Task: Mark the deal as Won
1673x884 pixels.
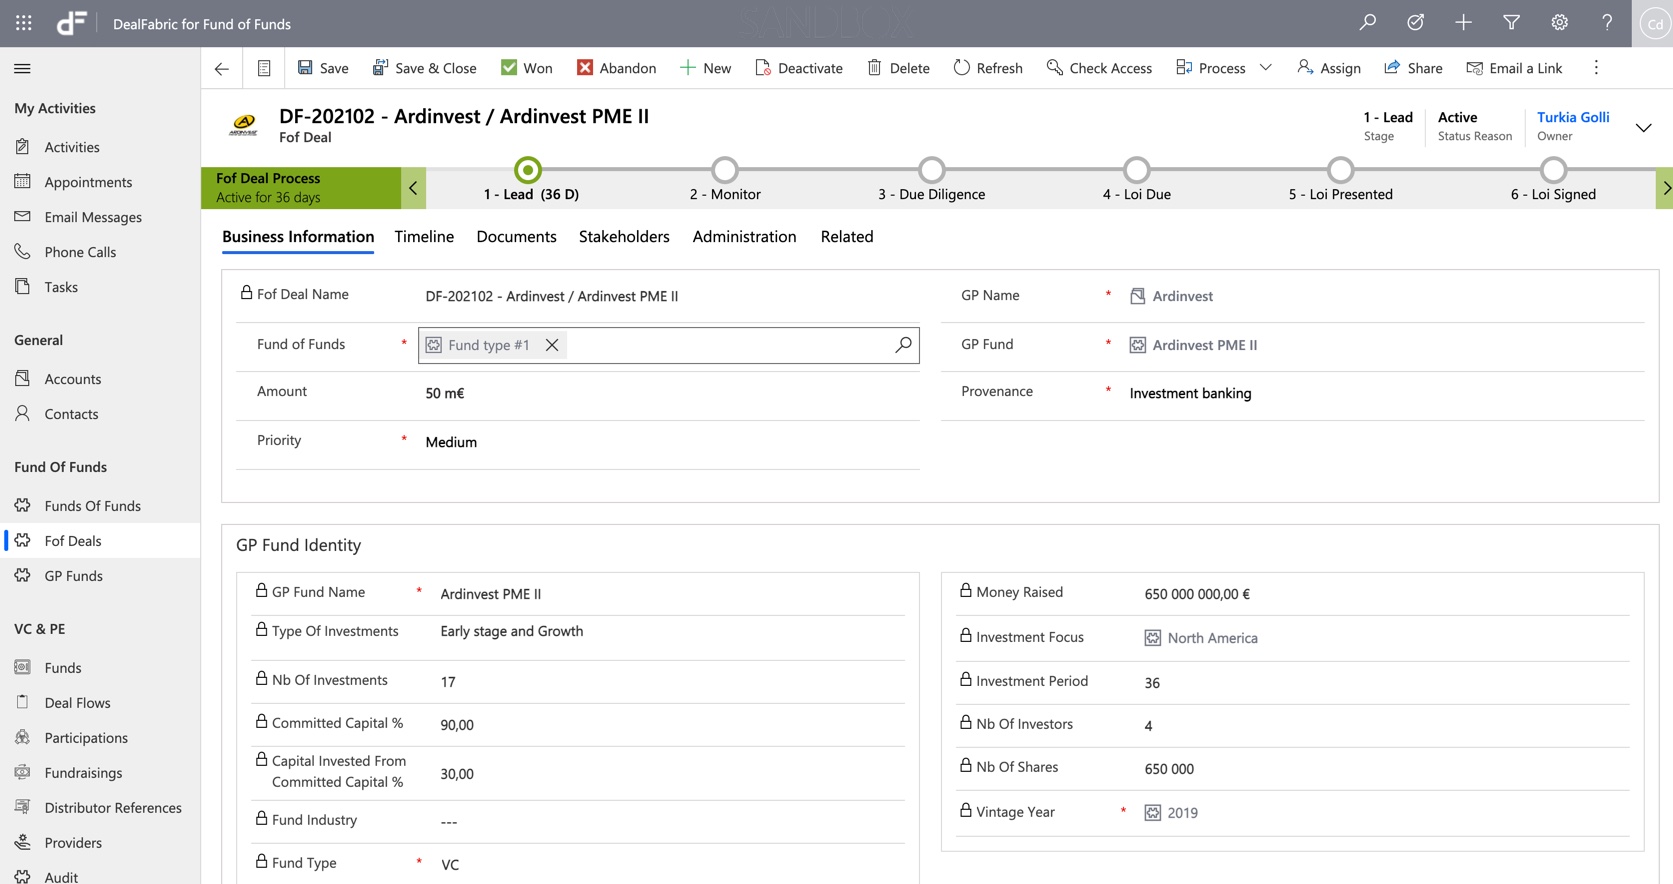Action: click(x=526, y=68)
